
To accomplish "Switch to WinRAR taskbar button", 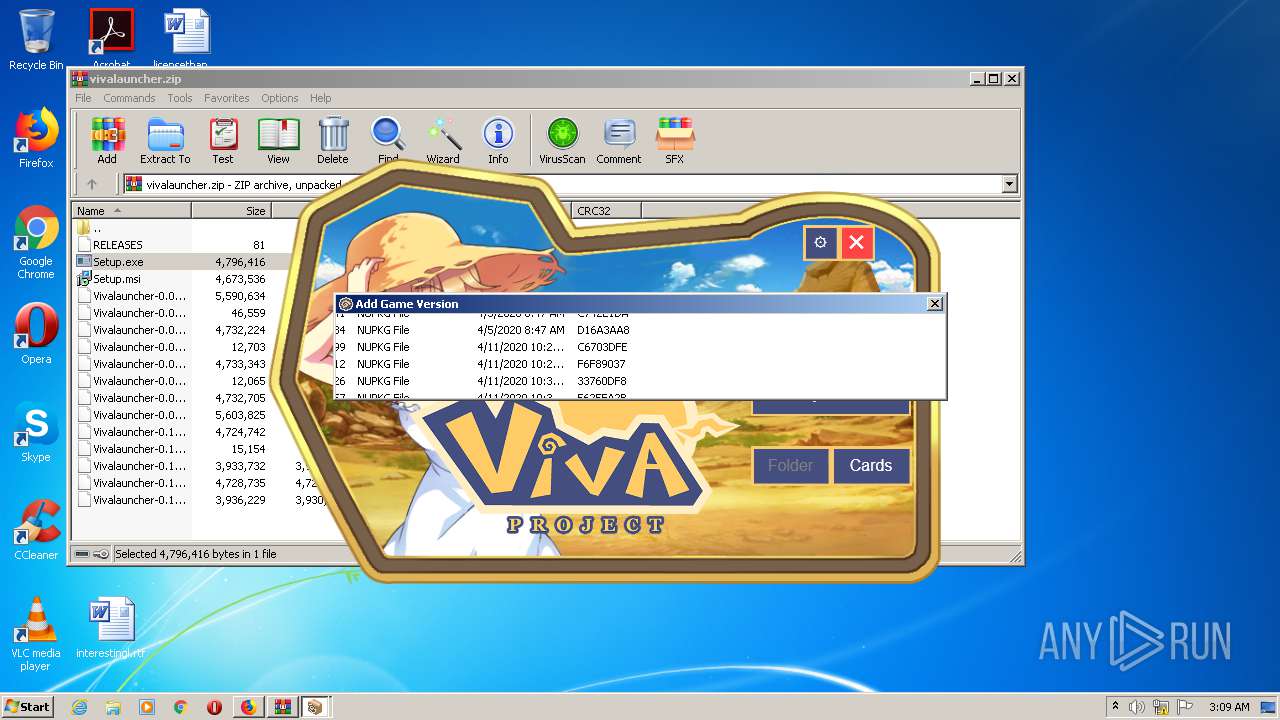I will click(282, 707).
